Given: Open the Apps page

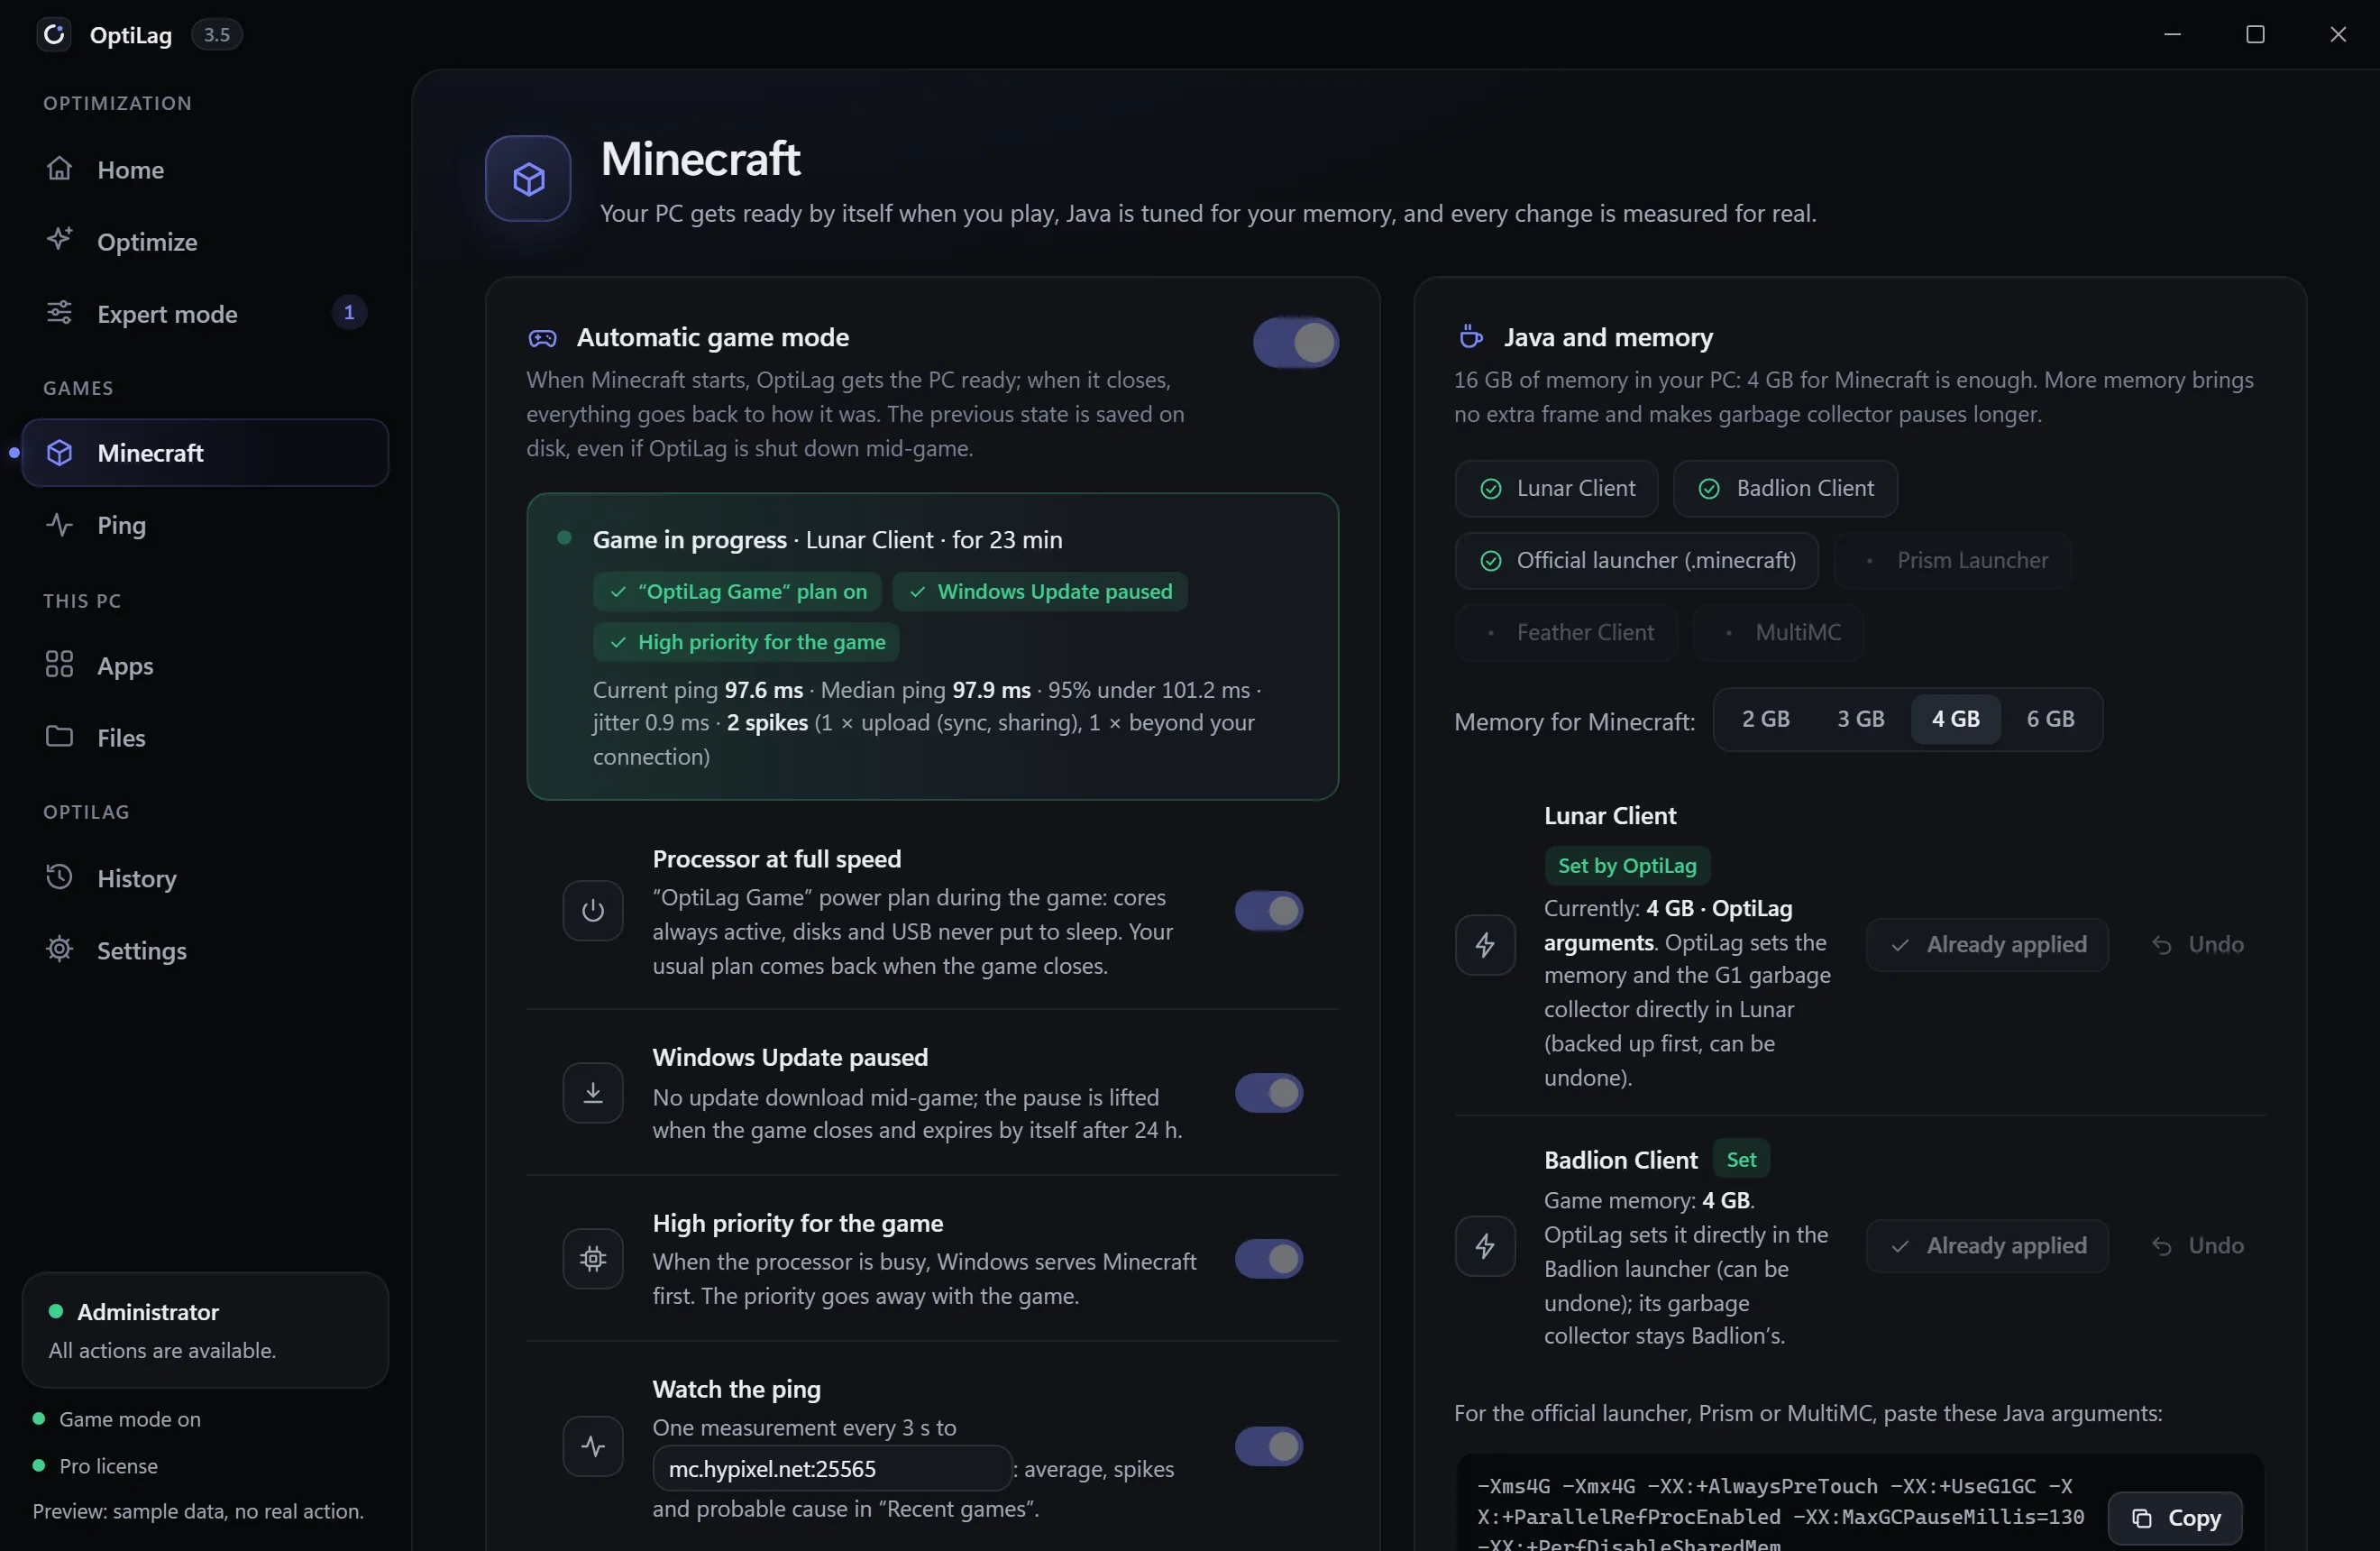Looking at the screenshot, I should click(x=205, y=666).
